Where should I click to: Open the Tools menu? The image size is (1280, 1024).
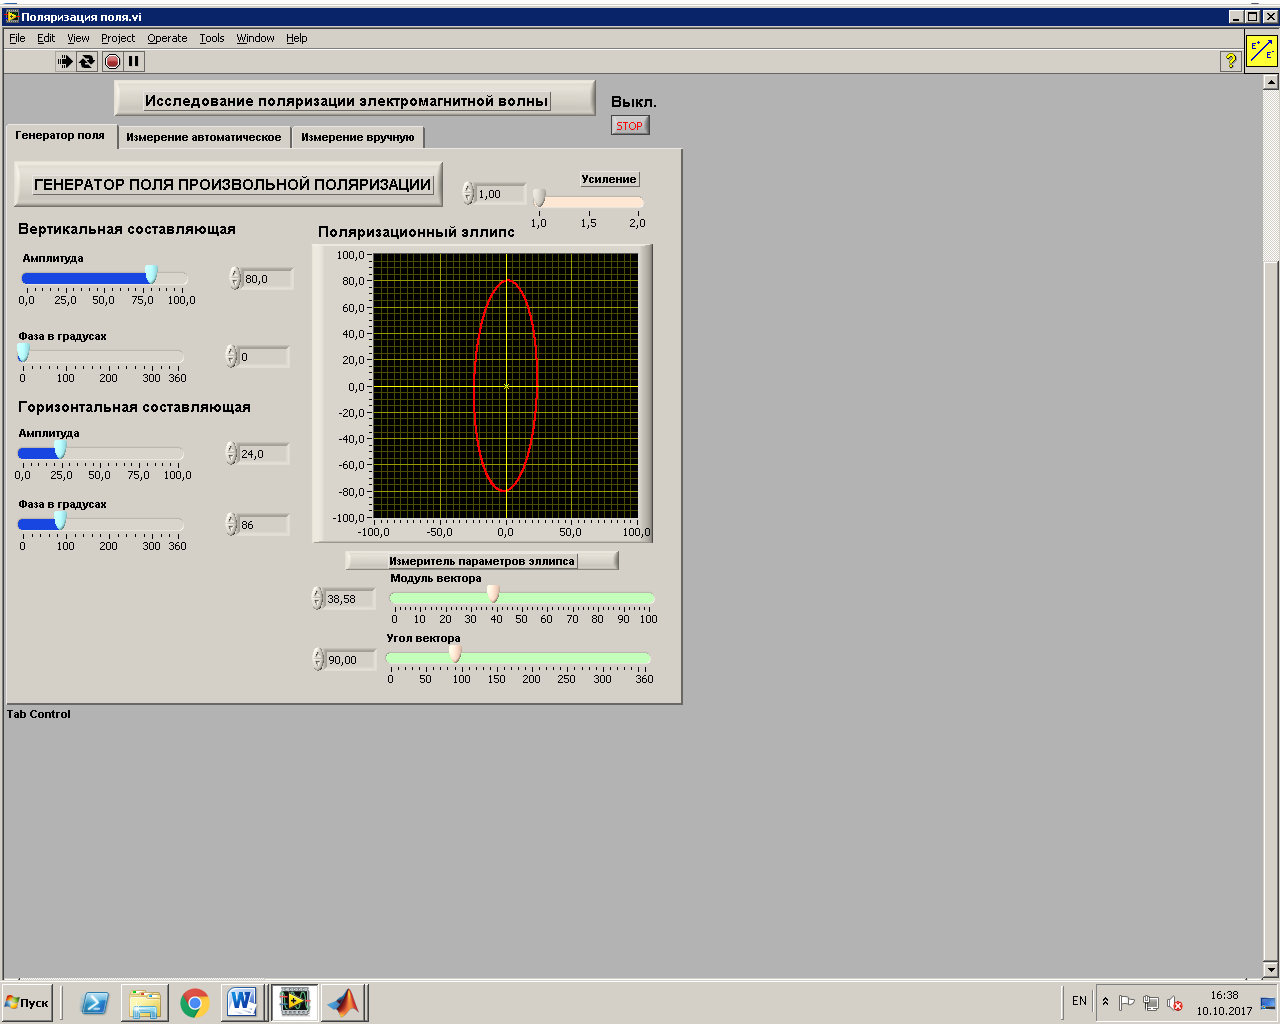coord(212,38)
